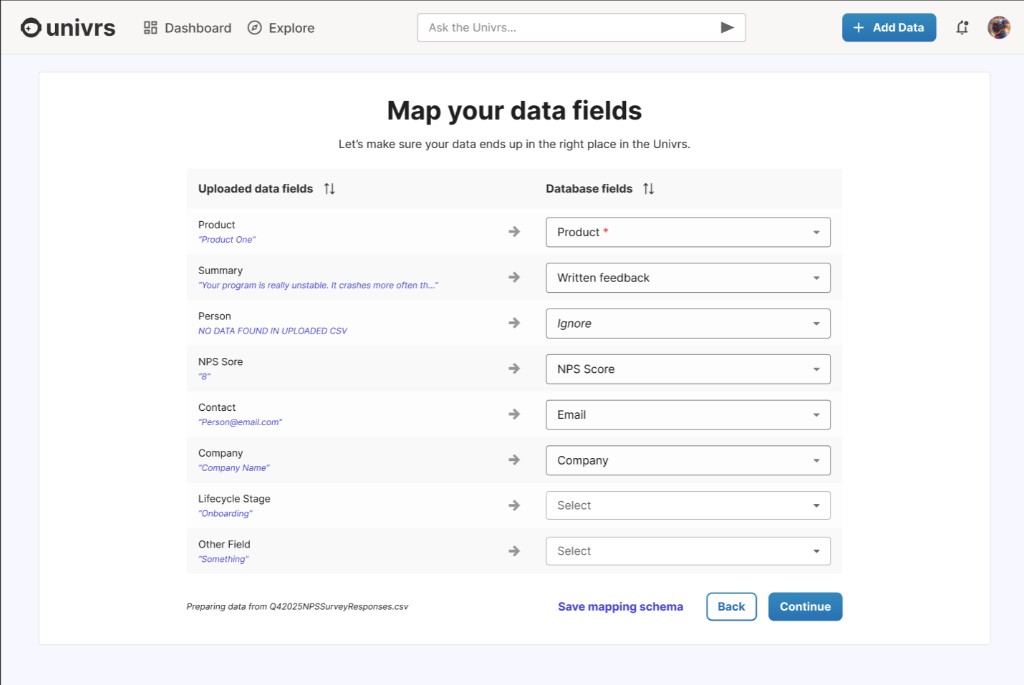Click the Summary sample feedback text
Image resolution: width=1024 pixels, height=685 pixels.
(318, 285)
